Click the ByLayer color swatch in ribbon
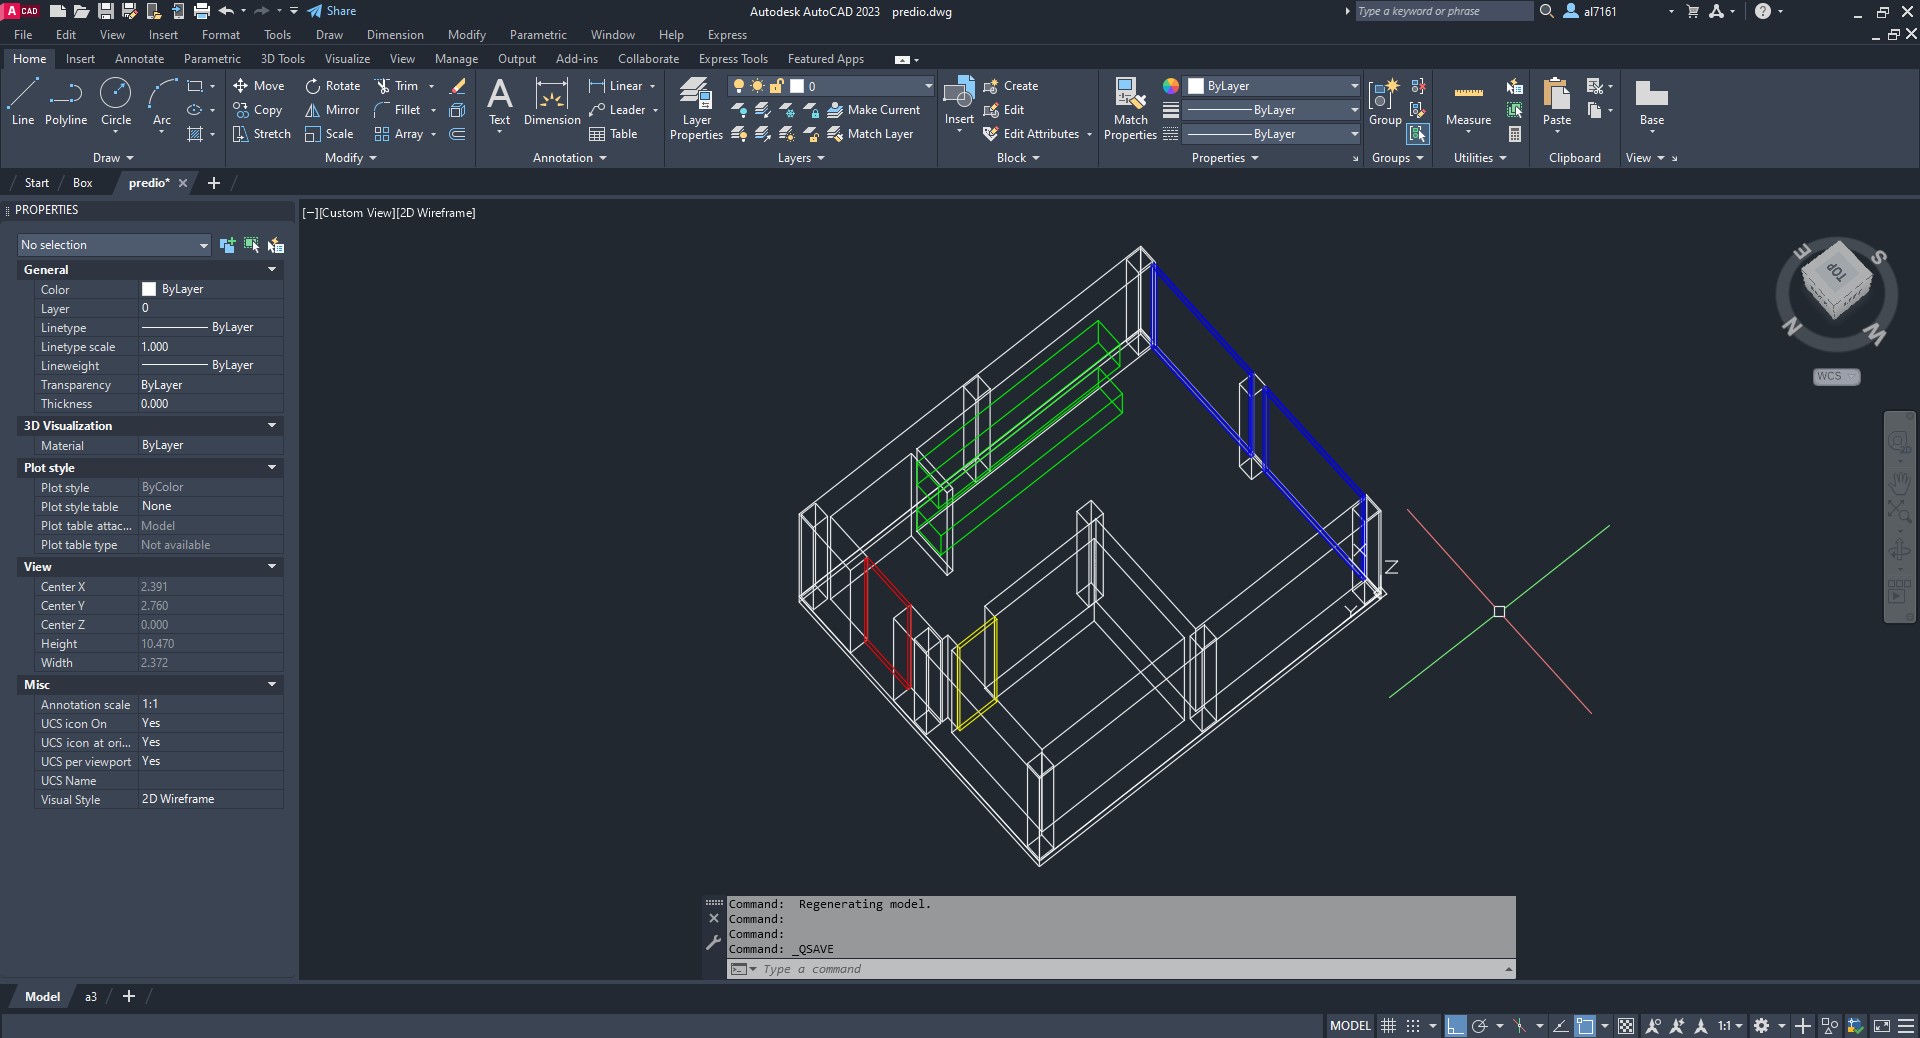 [1196, 86]
